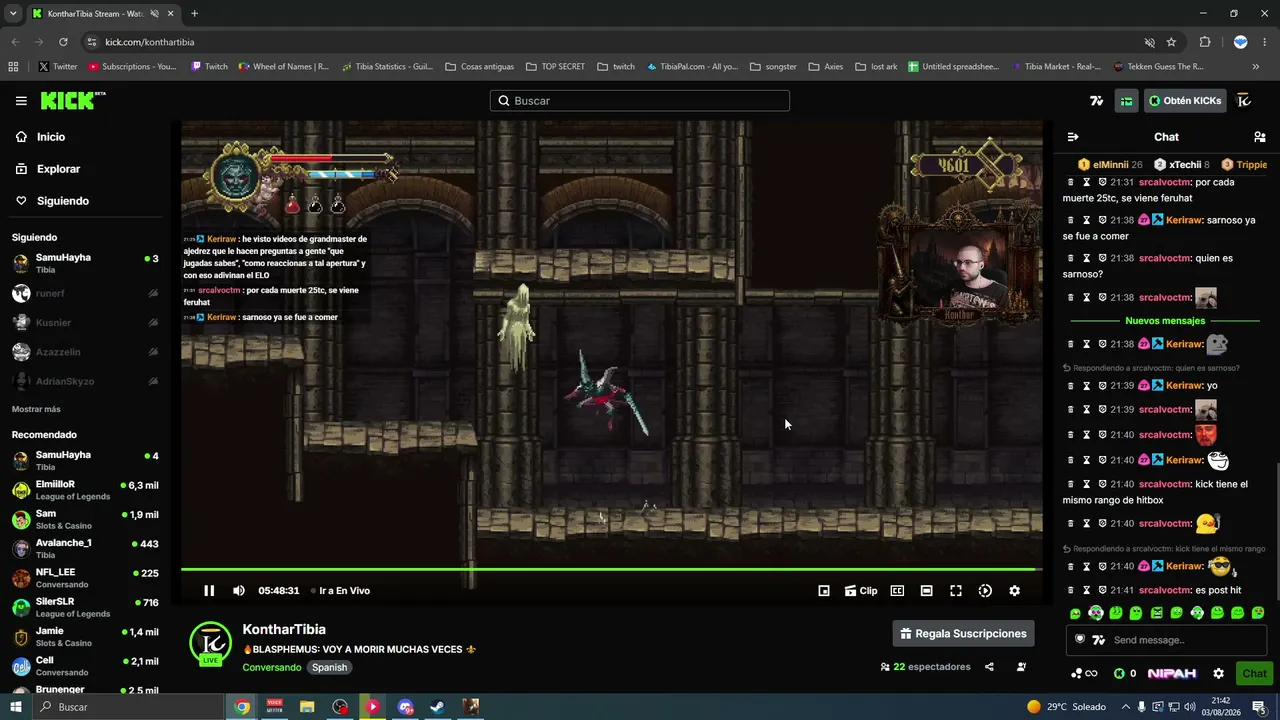Pause the stream video
This screenshot has height=720, width=1280.
pos(209,591)
